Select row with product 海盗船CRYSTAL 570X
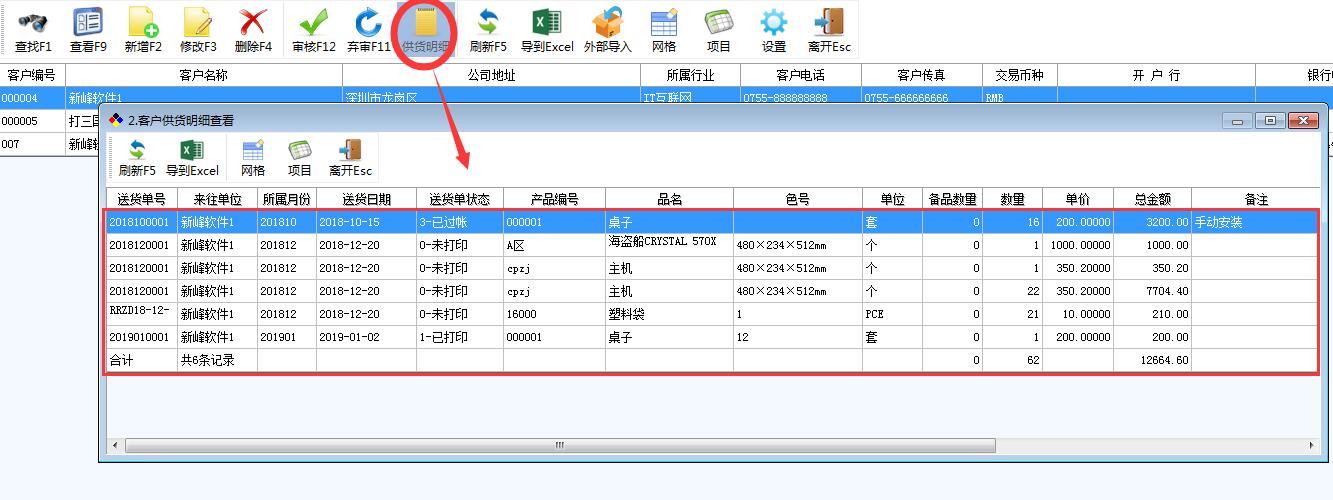The image size is (1333, 500). pos(712,245)
